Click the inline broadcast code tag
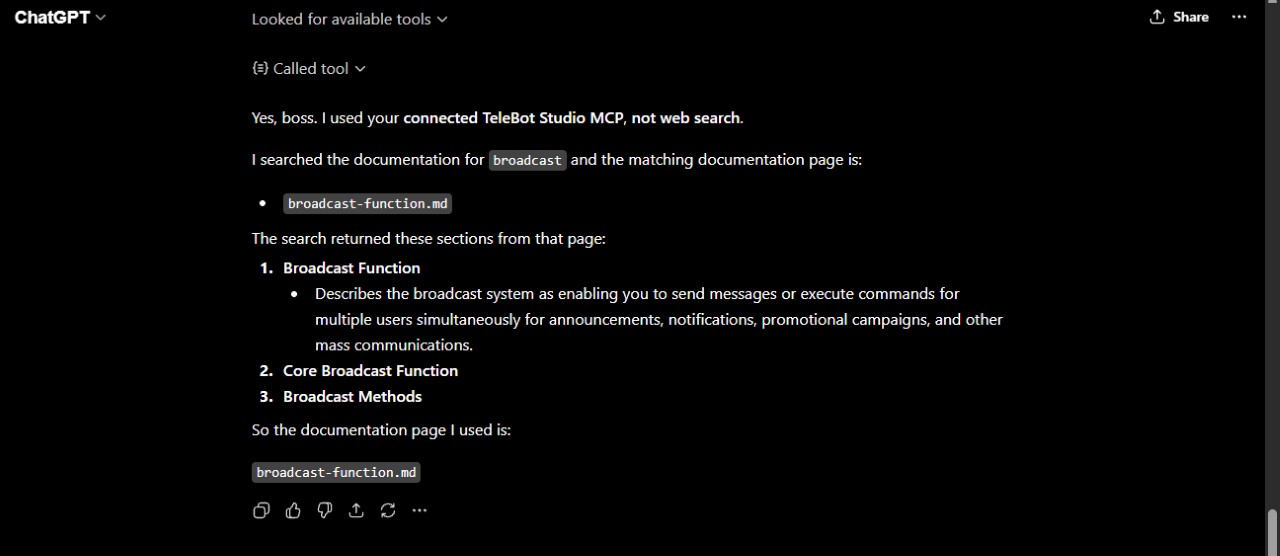The width and height of the screenshot is (1280, 556). (x=528, y=160)
